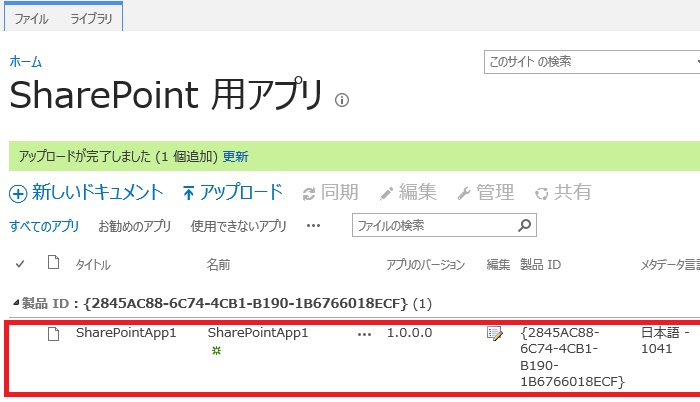The width and height of the screenshot is (700, 402).
Task: Click the 編集 column header
Action: 498,265
